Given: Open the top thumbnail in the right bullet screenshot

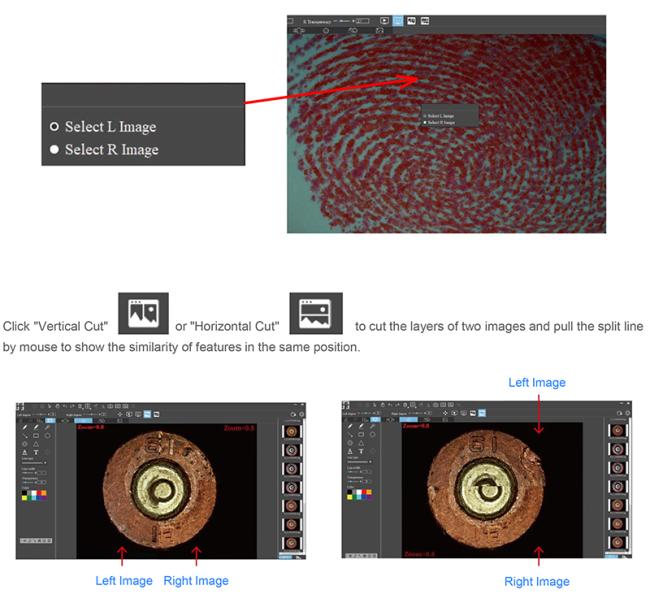Looking at the screenshot, I should [x=617, y=431].
